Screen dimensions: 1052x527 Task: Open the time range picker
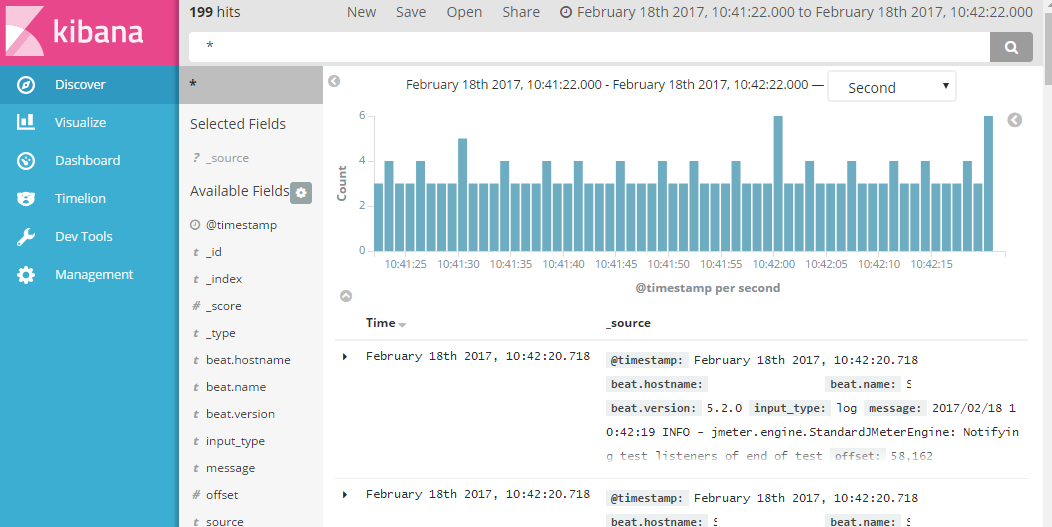[x=796, y=12]
